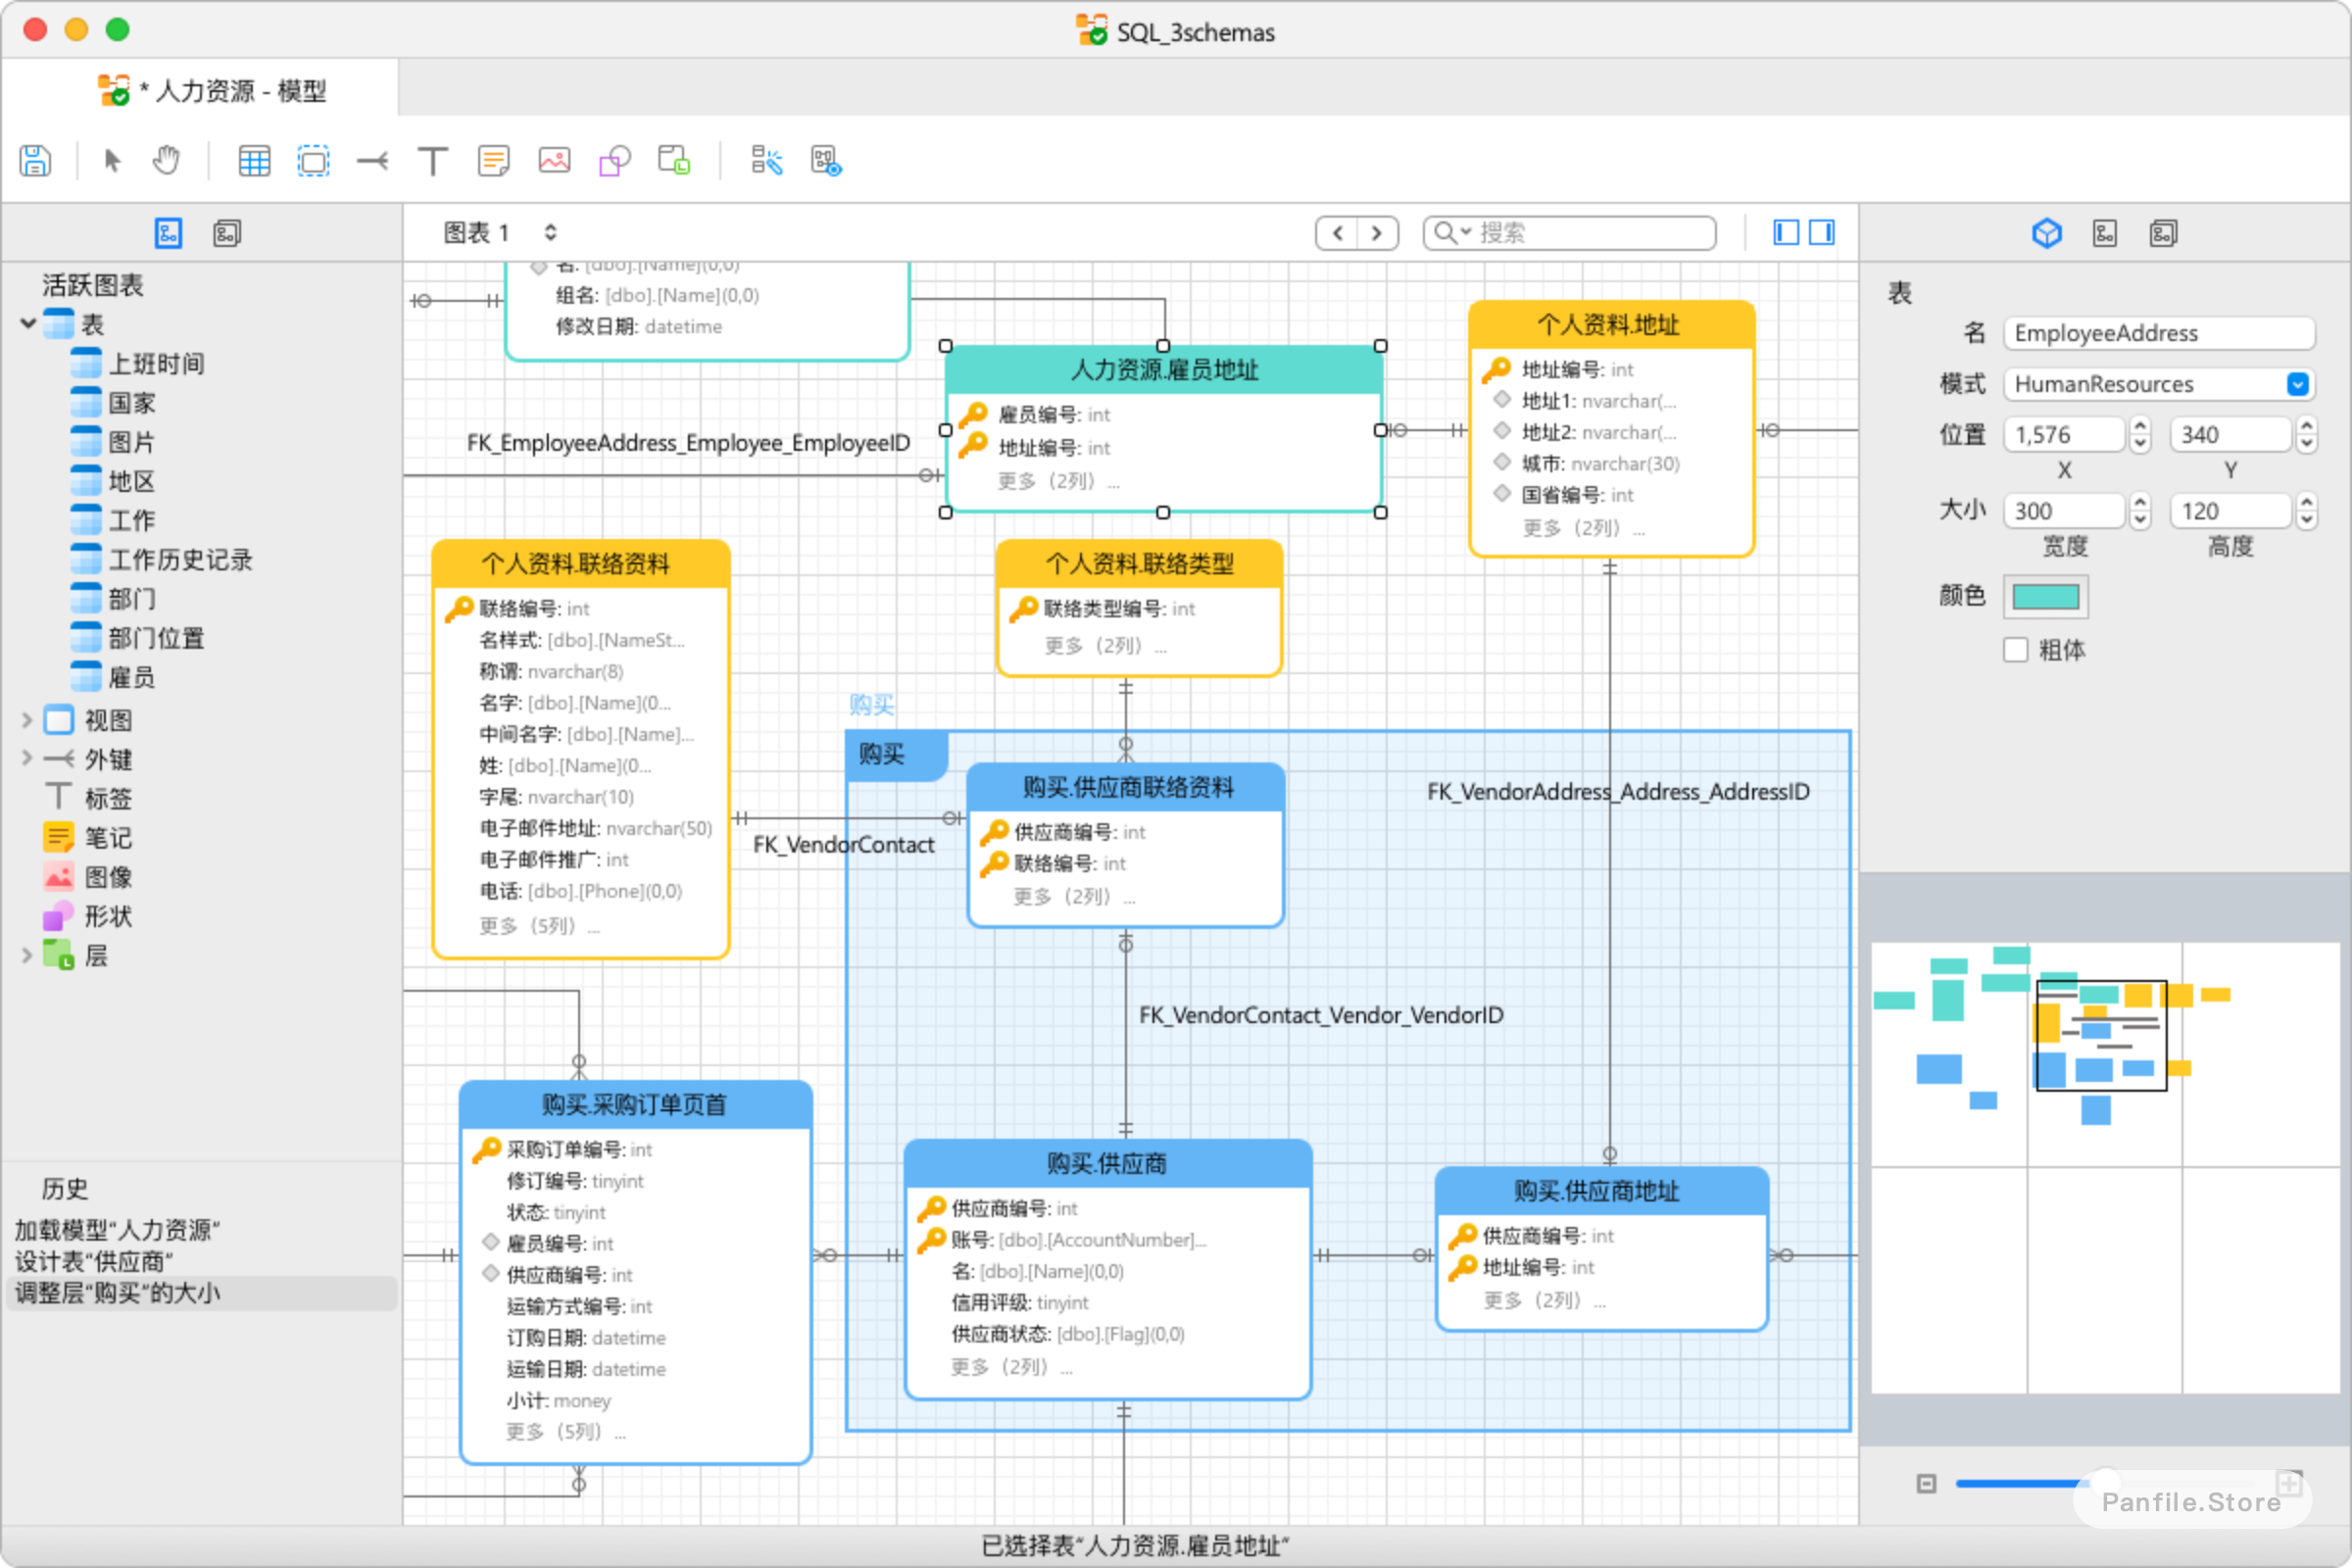Open the teal 颜色 color swatch

(2046, 597)
